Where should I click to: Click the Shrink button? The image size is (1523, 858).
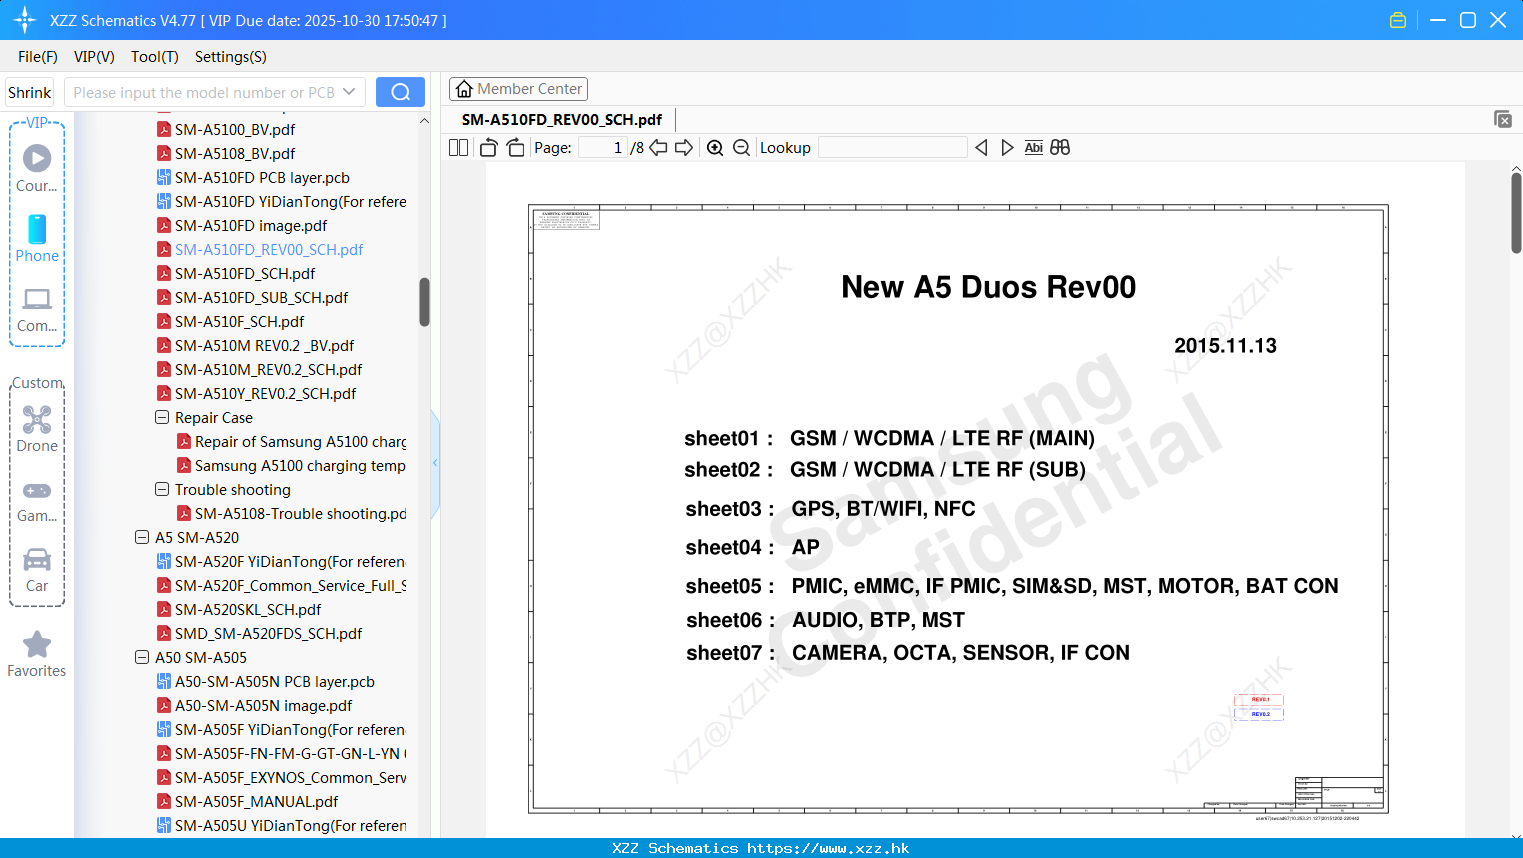point(30,92)
